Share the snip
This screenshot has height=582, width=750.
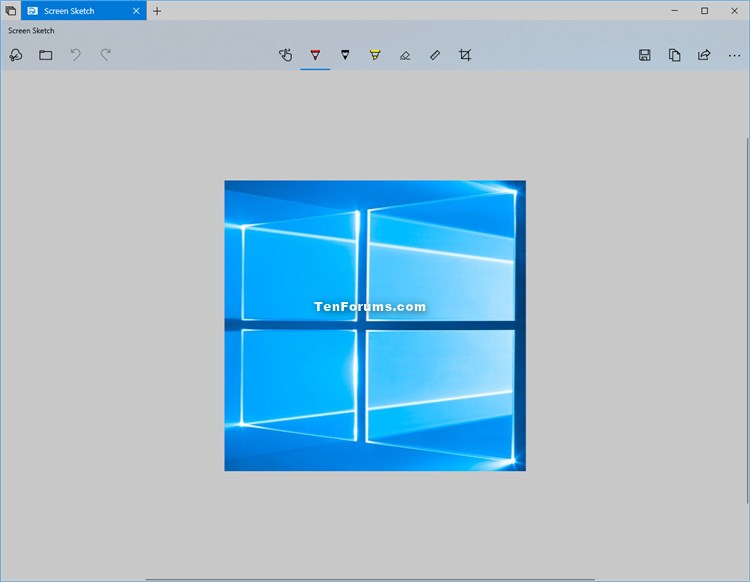click(x=704, y=55)
